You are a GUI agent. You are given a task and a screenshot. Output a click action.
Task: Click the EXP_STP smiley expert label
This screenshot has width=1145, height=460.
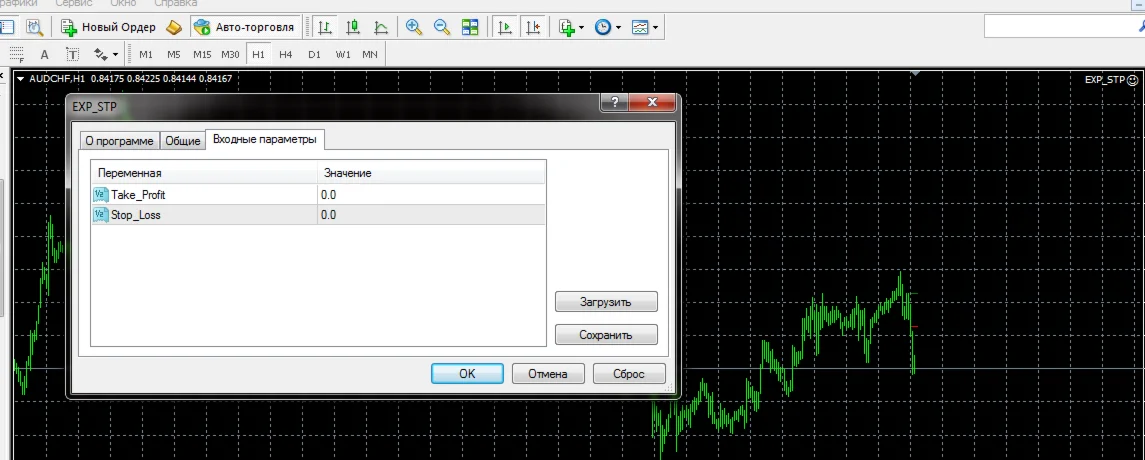click(1111, 80)
